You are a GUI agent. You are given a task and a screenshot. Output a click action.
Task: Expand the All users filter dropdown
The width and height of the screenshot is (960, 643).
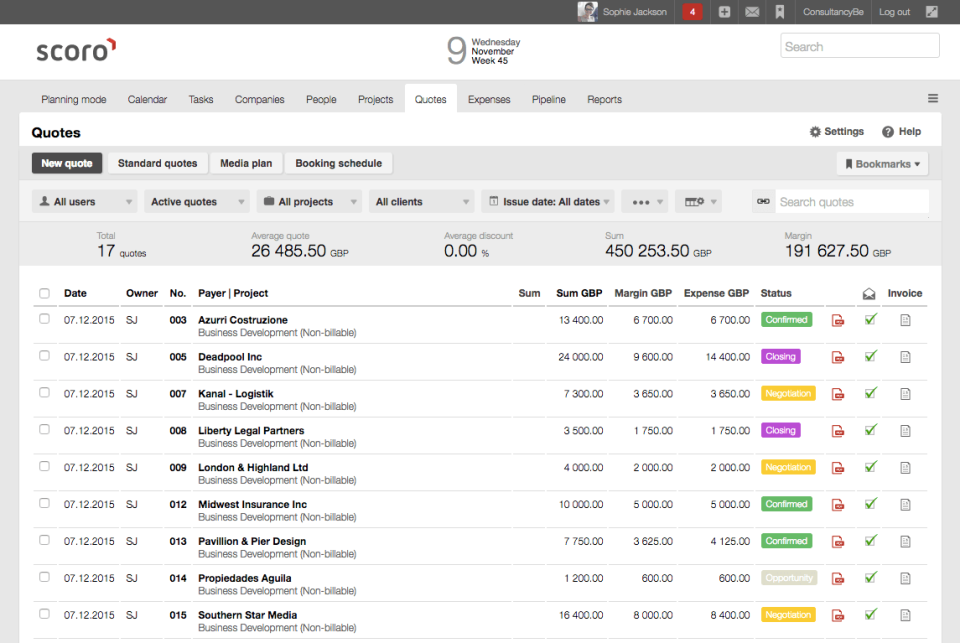tap(84, 202)
